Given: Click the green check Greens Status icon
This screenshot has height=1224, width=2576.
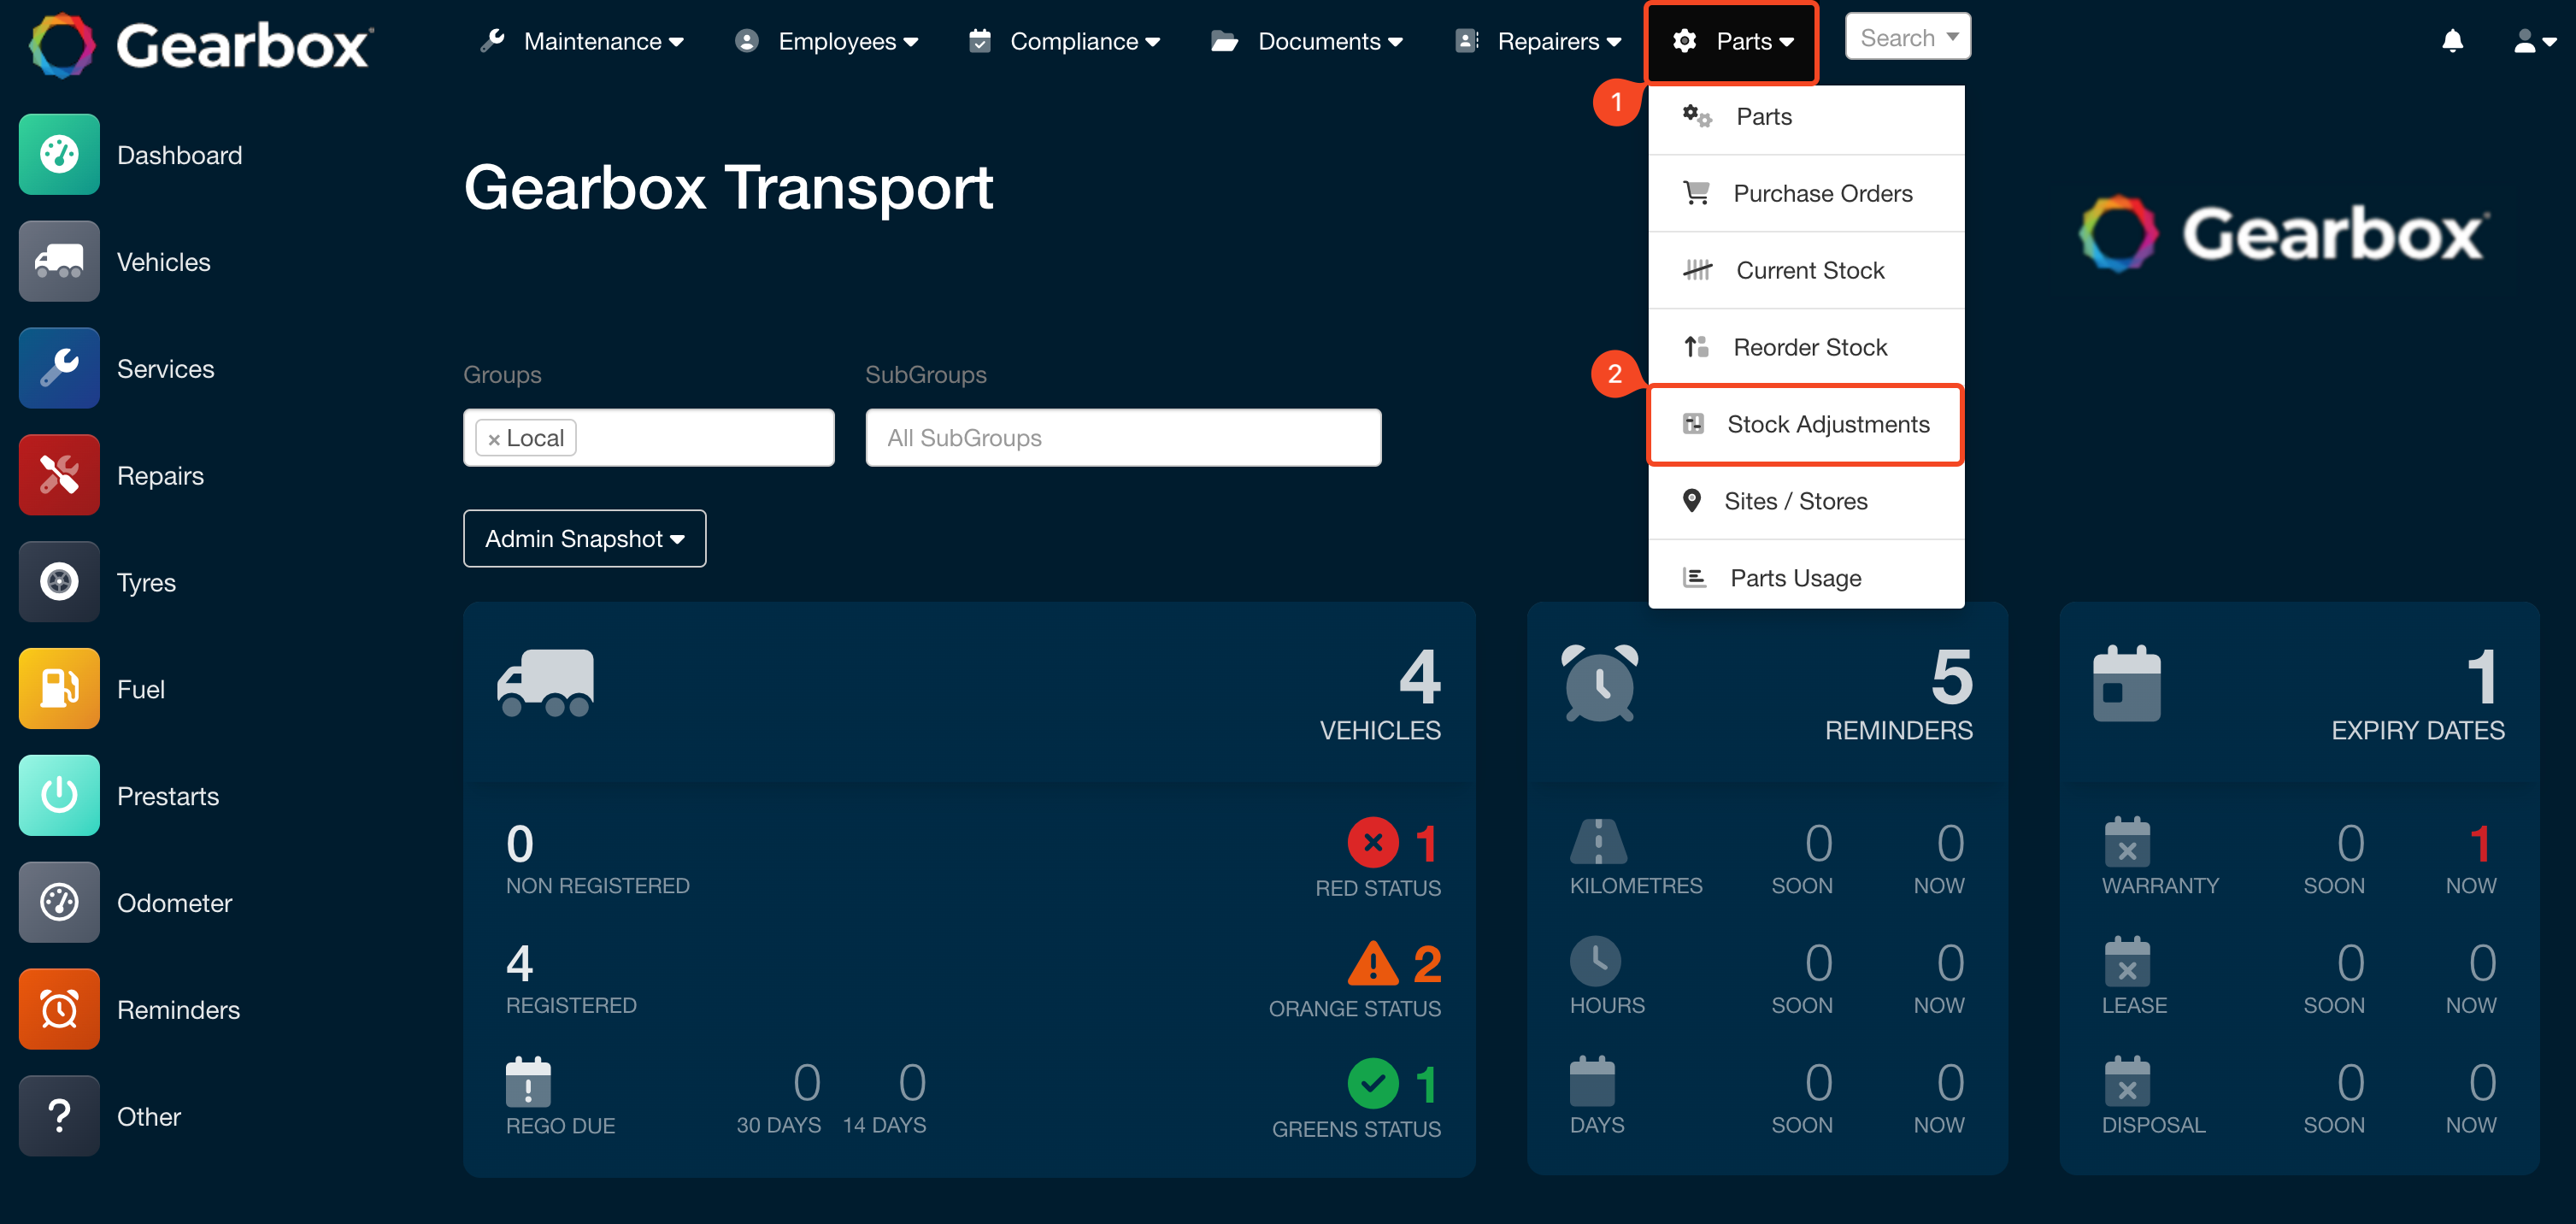Looking at the screenshot, I should [x=1373, y=1084].
